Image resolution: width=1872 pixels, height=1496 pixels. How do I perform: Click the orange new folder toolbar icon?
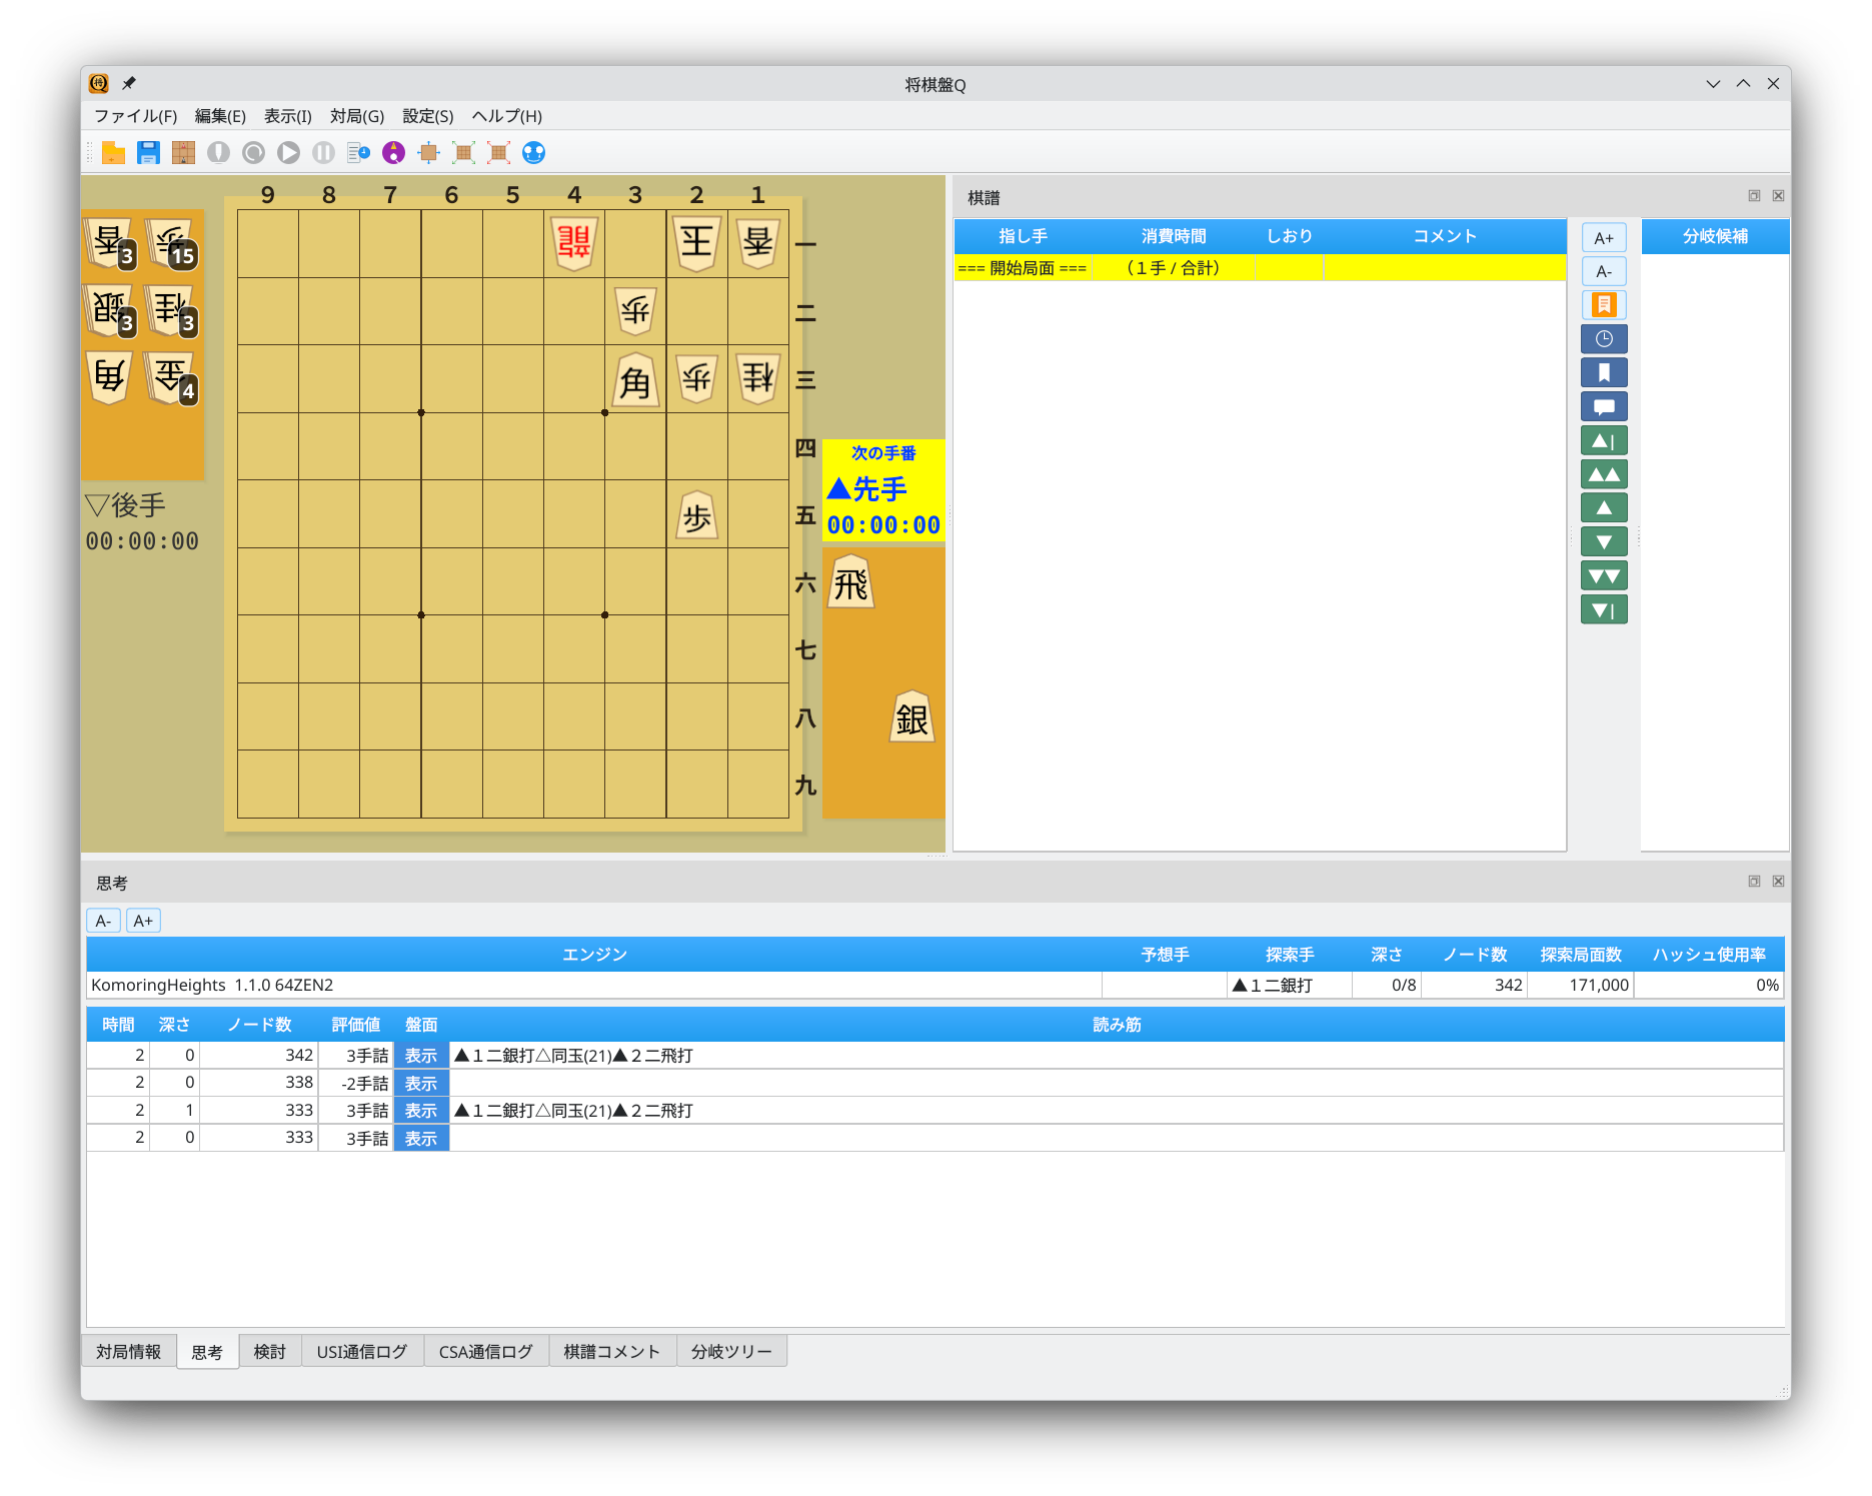pyautogui.click(x=114, y=152)
